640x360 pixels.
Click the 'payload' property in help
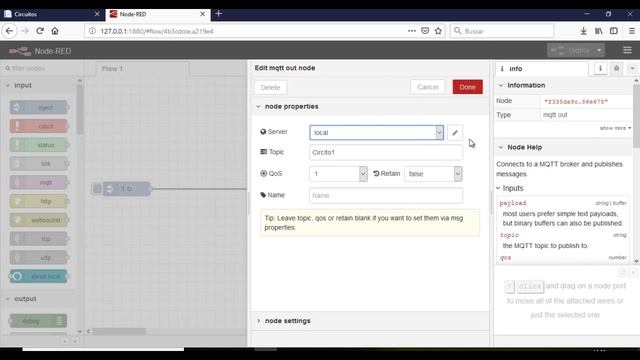coord(513,203)
